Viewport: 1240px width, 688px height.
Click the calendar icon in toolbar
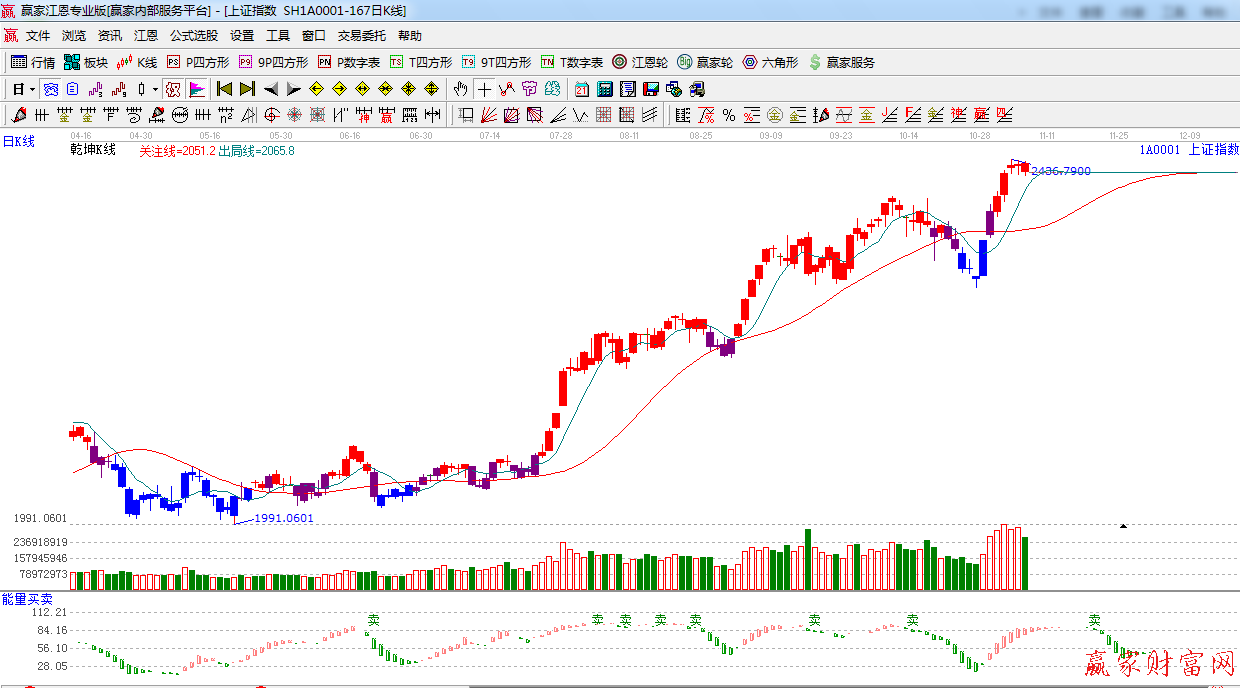(581, 89)
